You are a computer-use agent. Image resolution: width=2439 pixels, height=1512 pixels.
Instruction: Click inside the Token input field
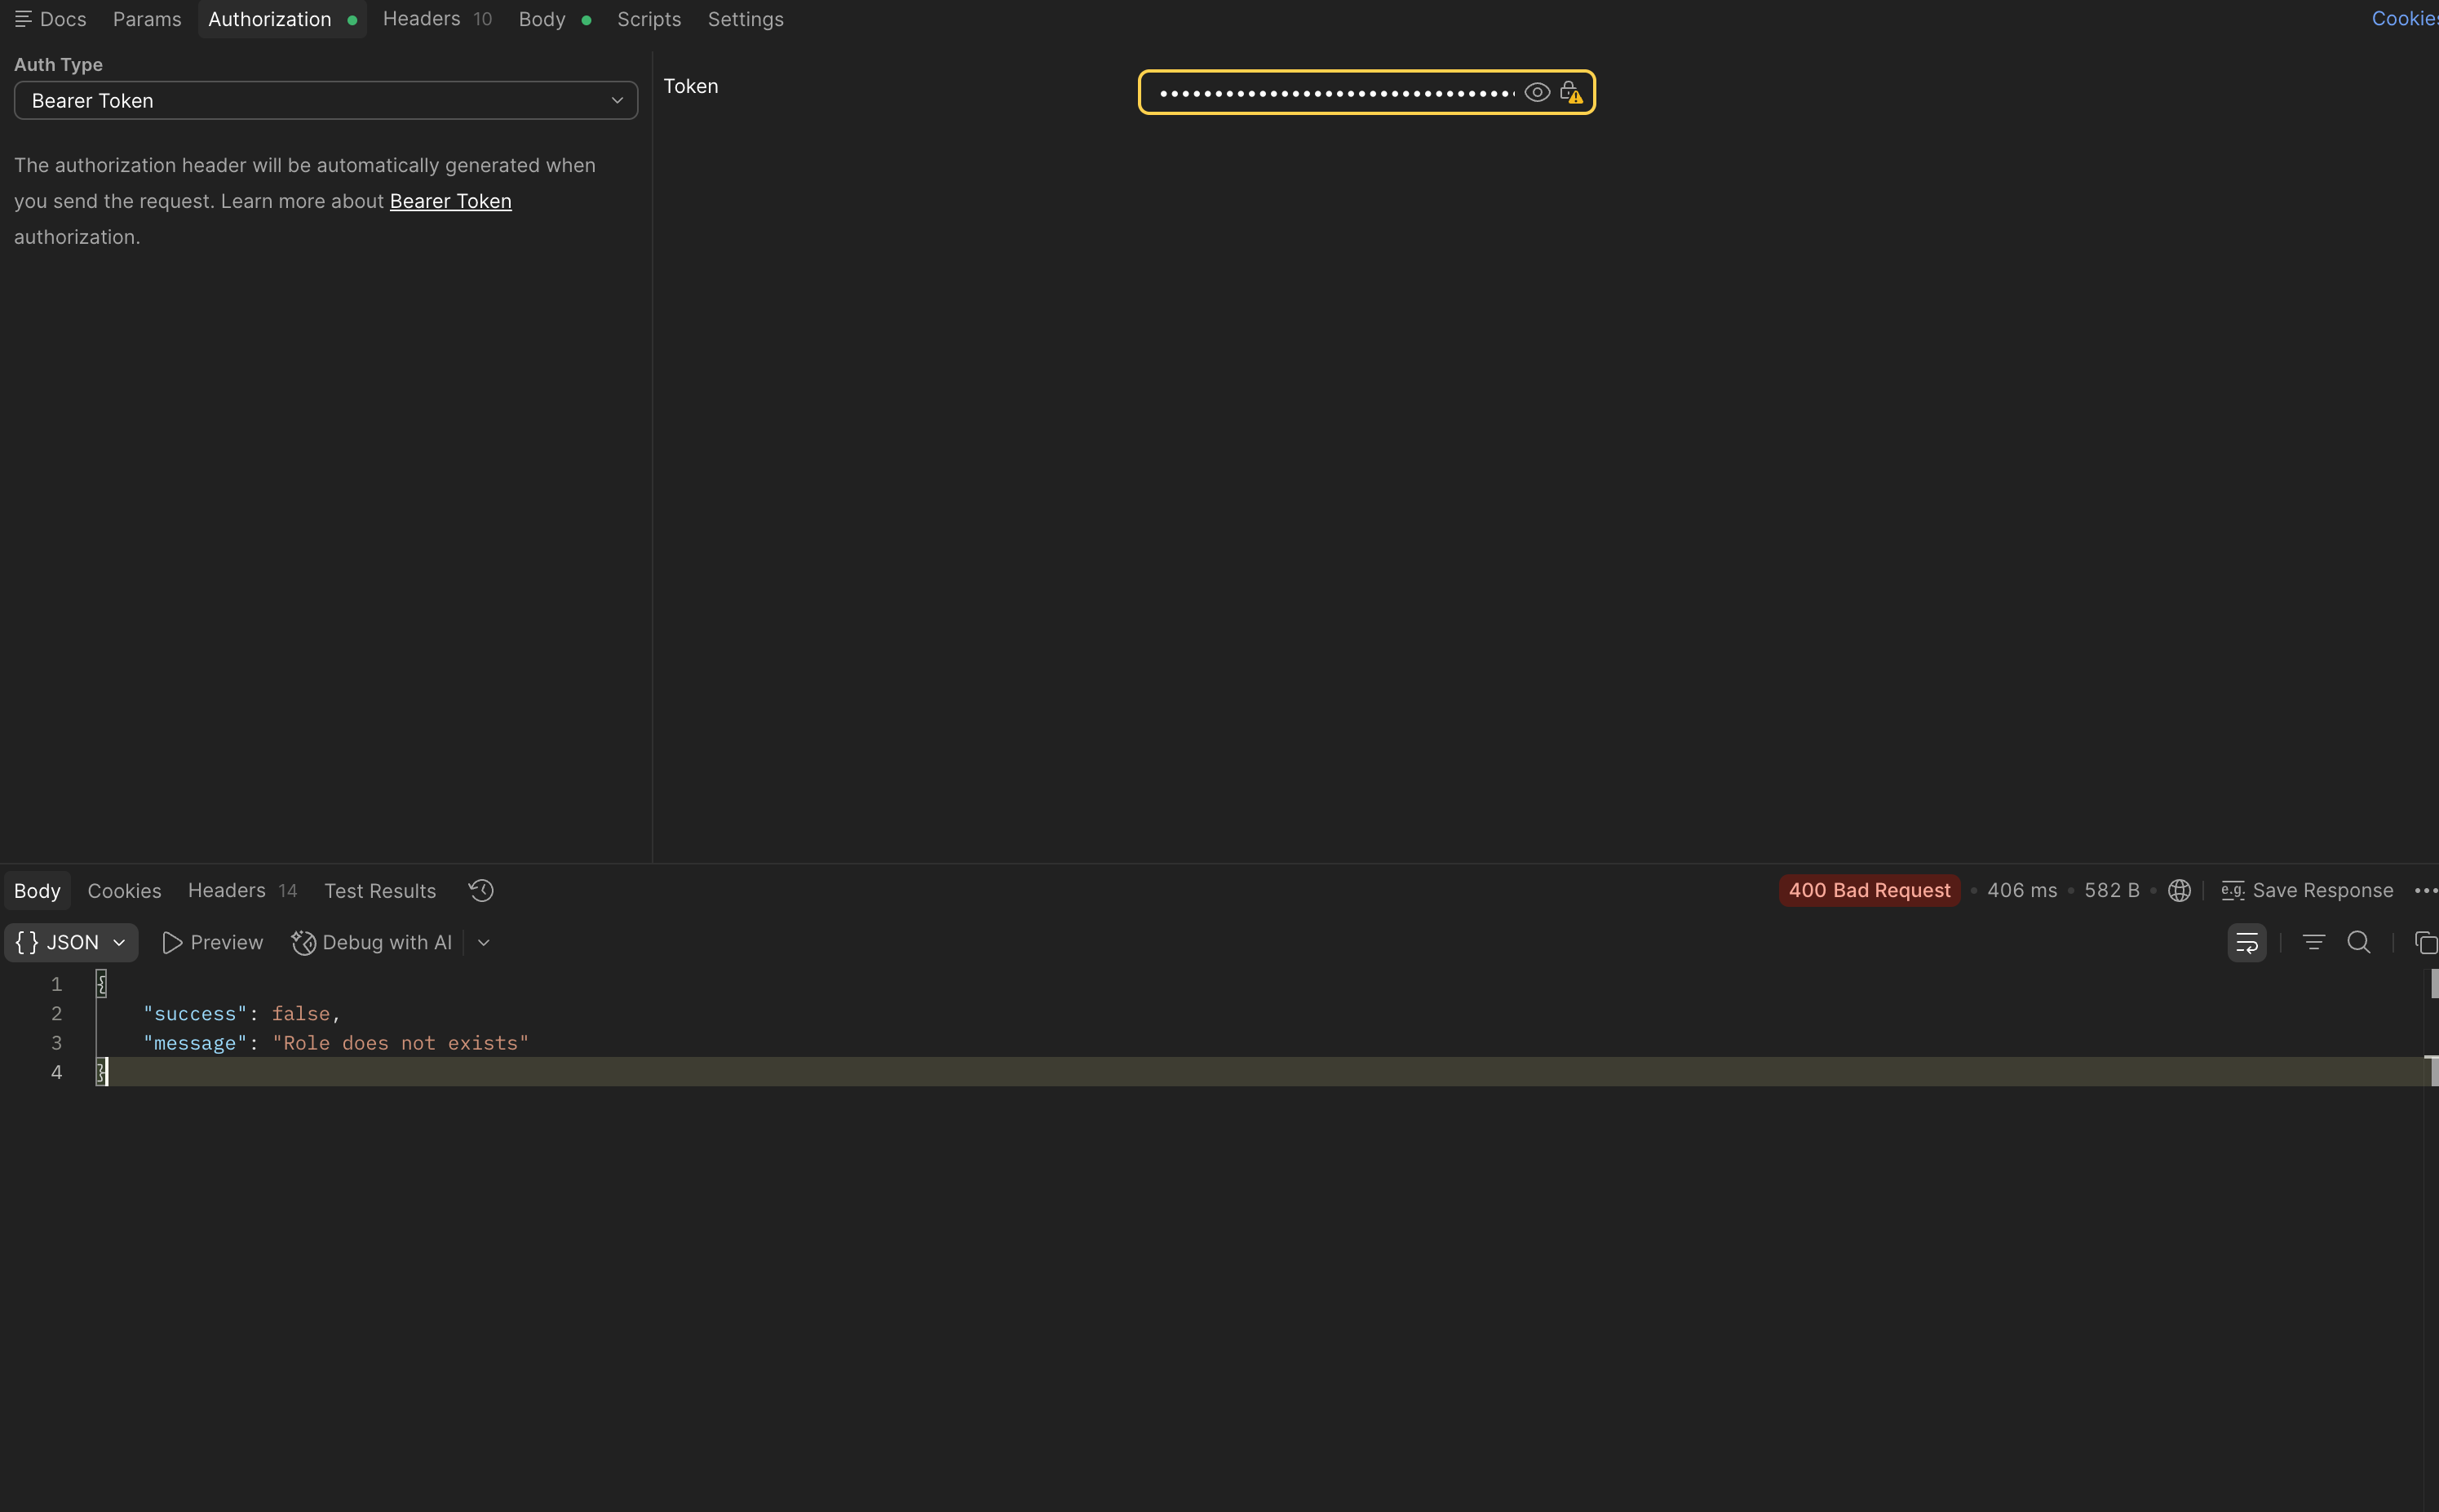coord(1335,93)
